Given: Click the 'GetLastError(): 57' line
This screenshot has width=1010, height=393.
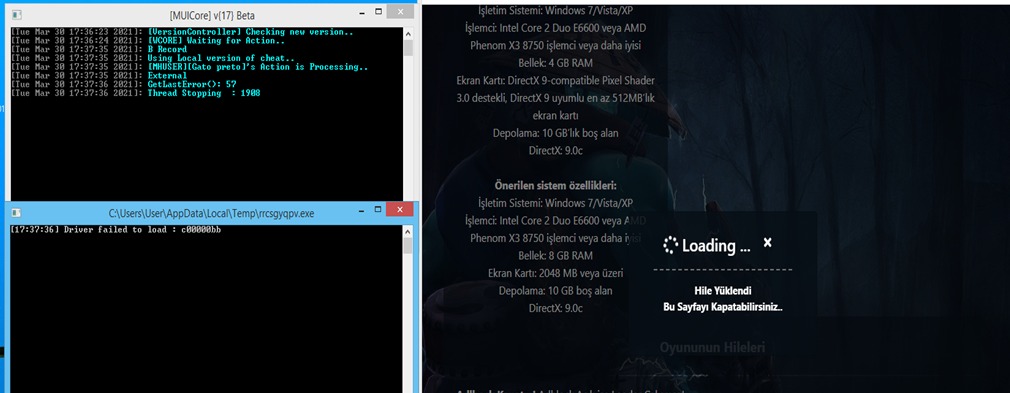Looking at the screenshot, I should 124,84.
